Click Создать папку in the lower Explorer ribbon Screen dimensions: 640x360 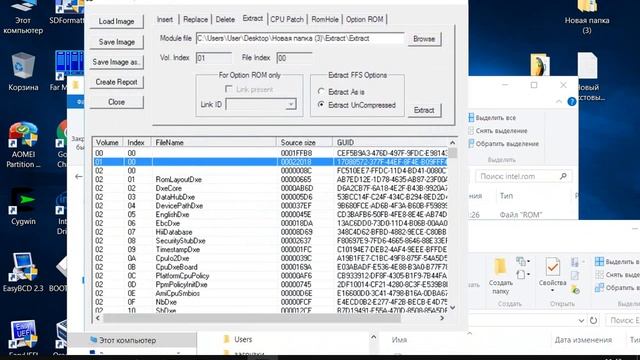(500, 276)
